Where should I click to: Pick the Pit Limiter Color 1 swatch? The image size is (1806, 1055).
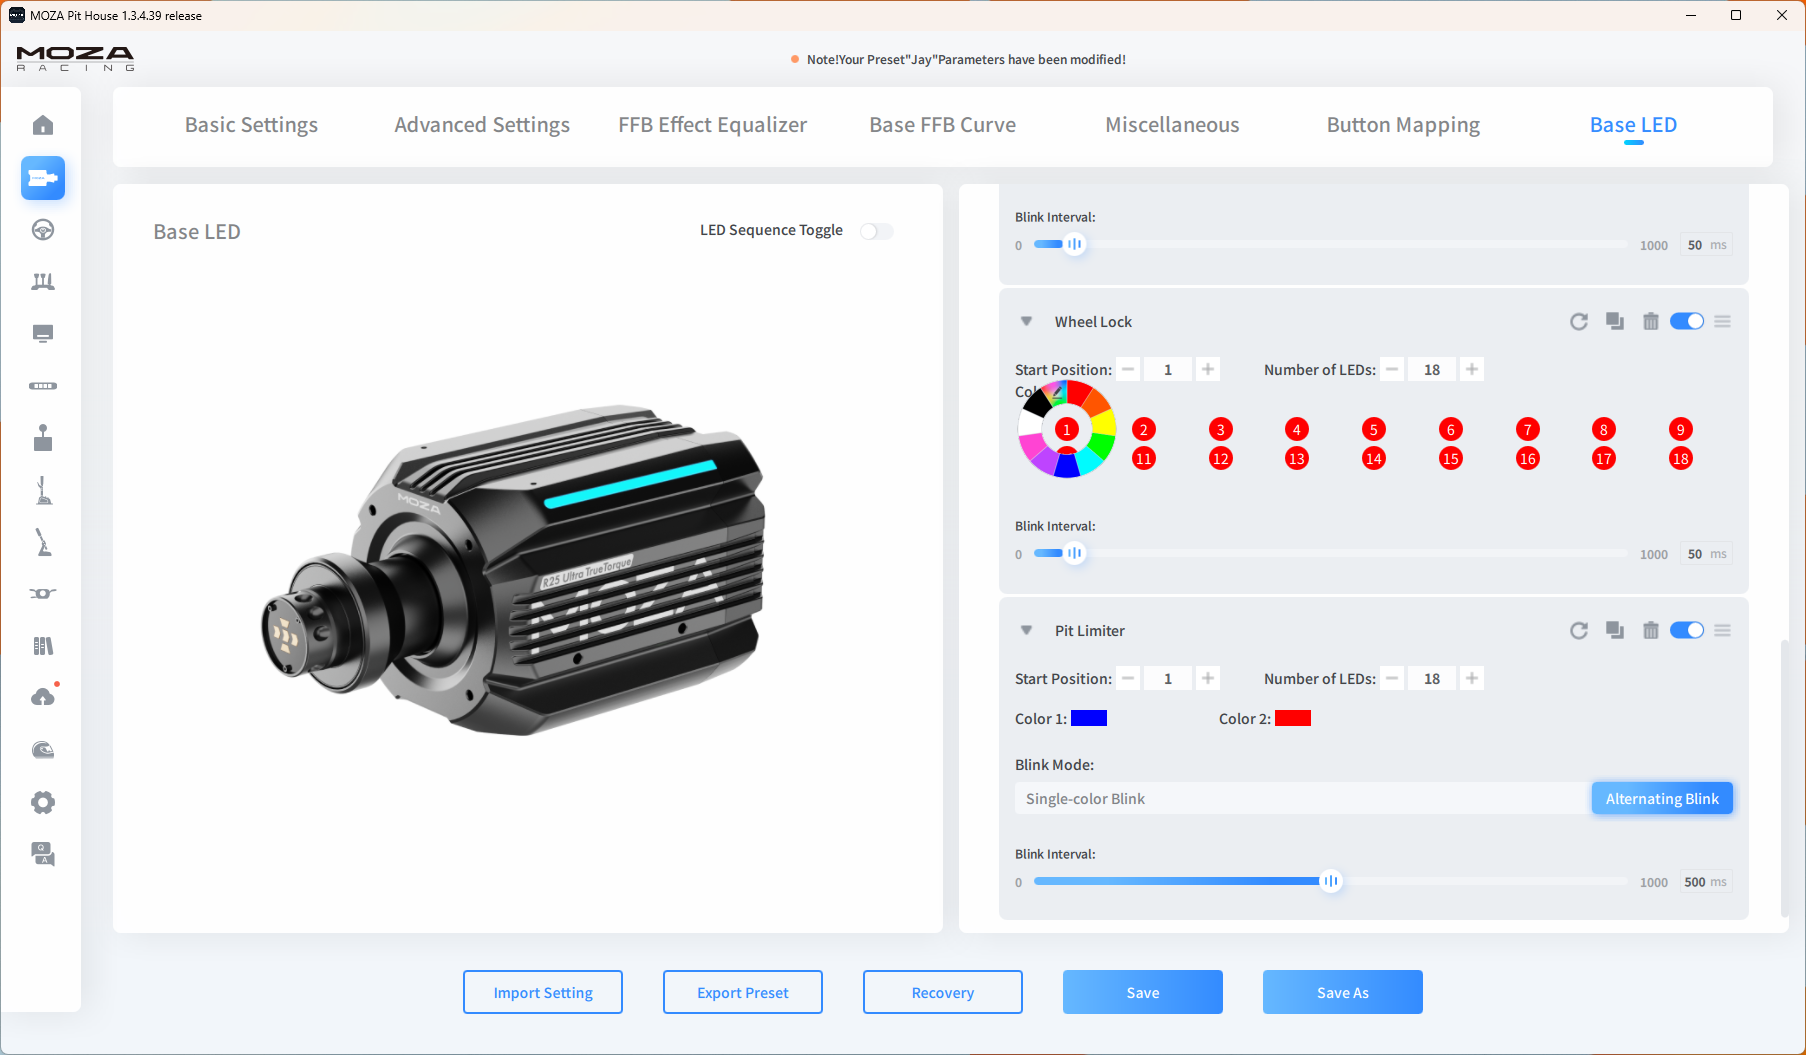pos(1089,719)
